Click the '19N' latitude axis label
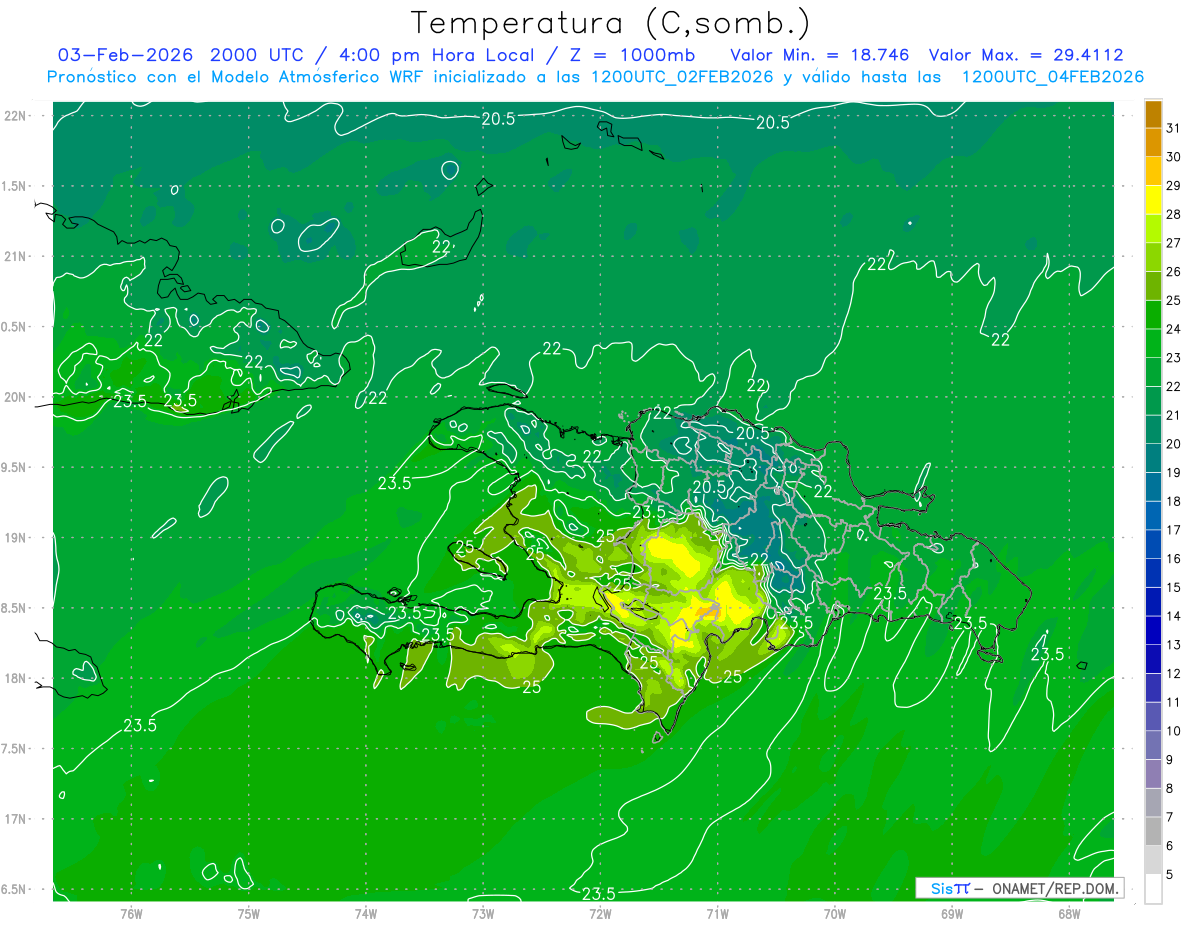 tap(17, 537)
